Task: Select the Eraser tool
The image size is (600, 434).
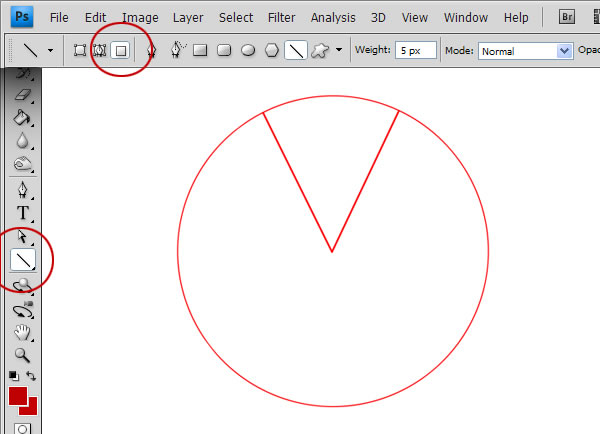Action: 23,95
